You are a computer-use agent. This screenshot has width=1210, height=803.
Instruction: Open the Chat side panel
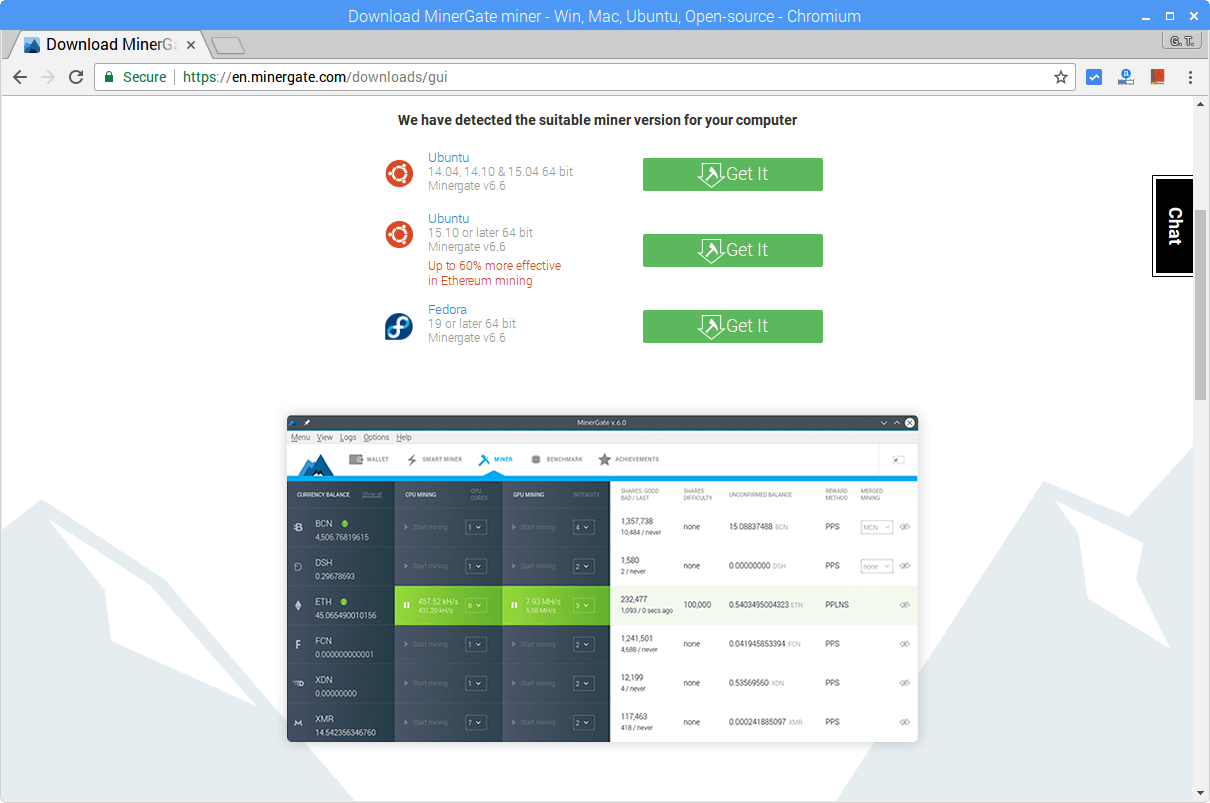click(x=1174, y=226)
